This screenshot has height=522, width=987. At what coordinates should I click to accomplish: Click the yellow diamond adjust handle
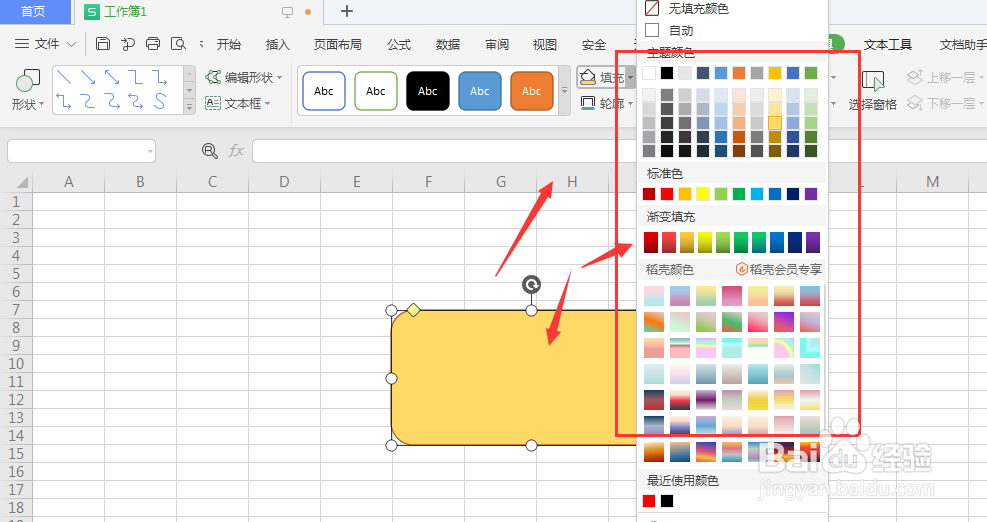[414, 310]
